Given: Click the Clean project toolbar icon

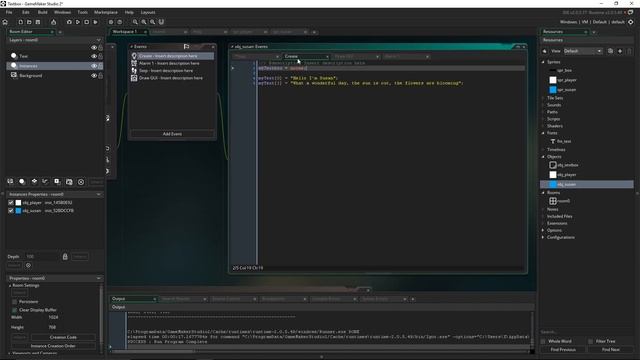Looking at the screenshot, I should click(x=95, y=22).
